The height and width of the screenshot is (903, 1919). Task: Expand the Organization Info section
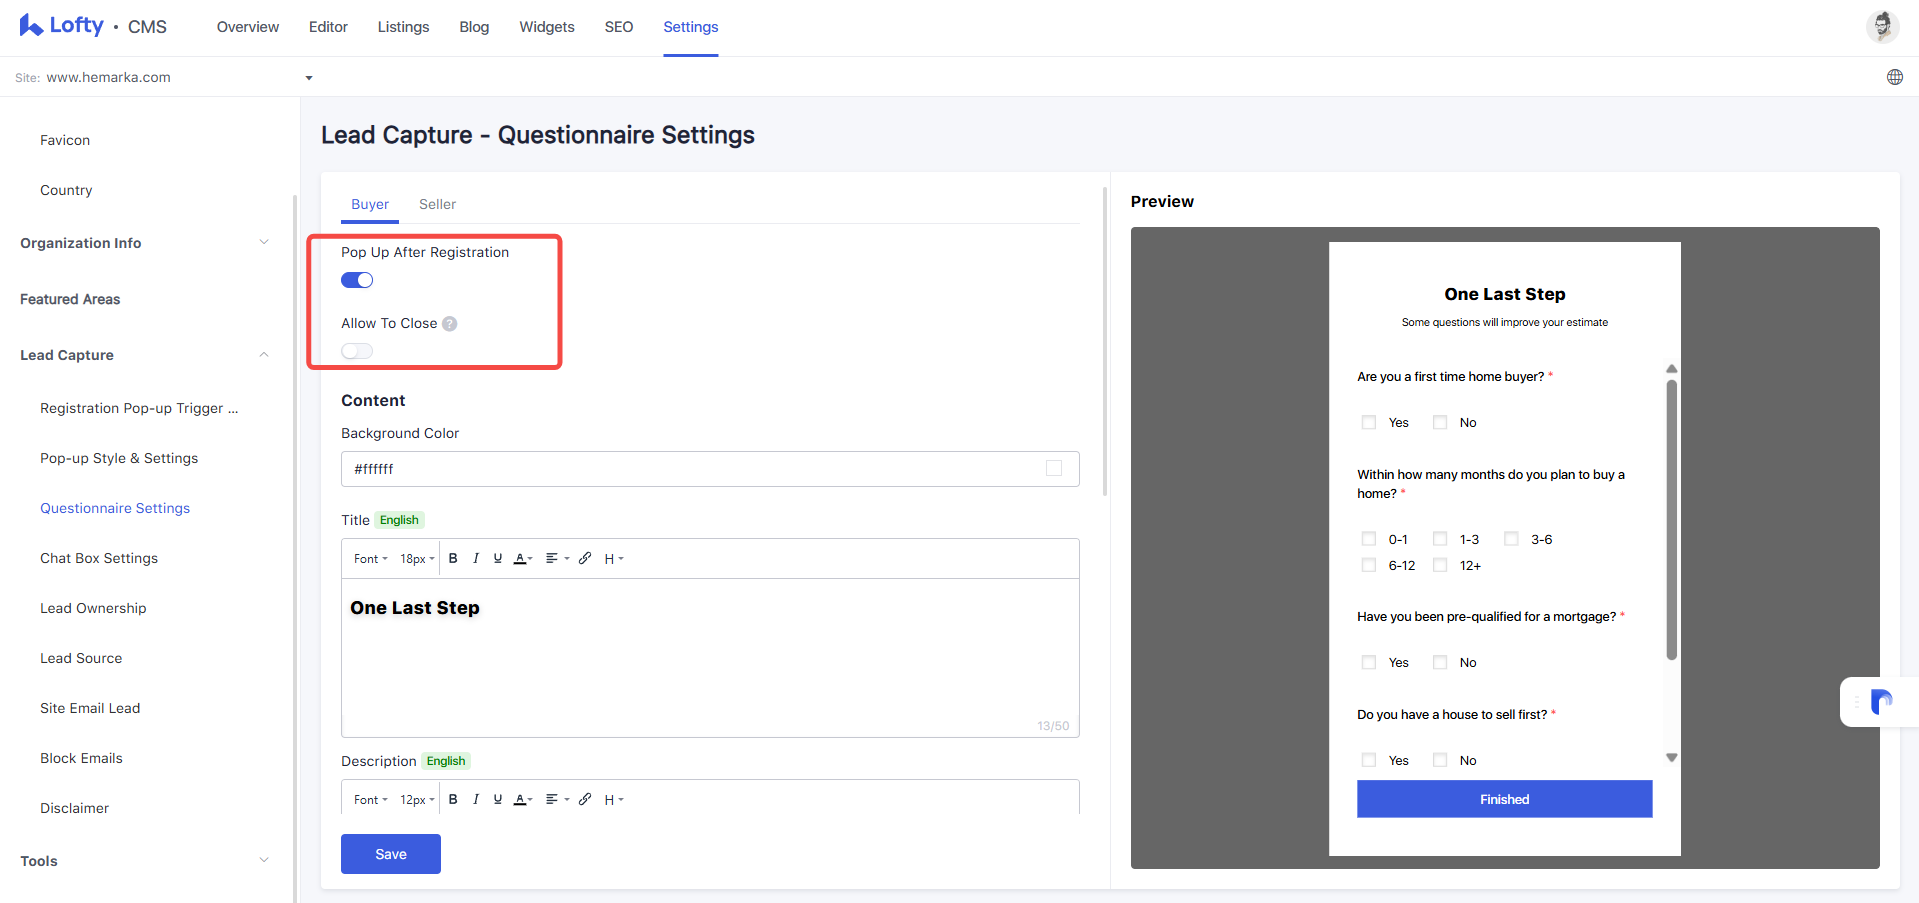(x=145, y=243)
